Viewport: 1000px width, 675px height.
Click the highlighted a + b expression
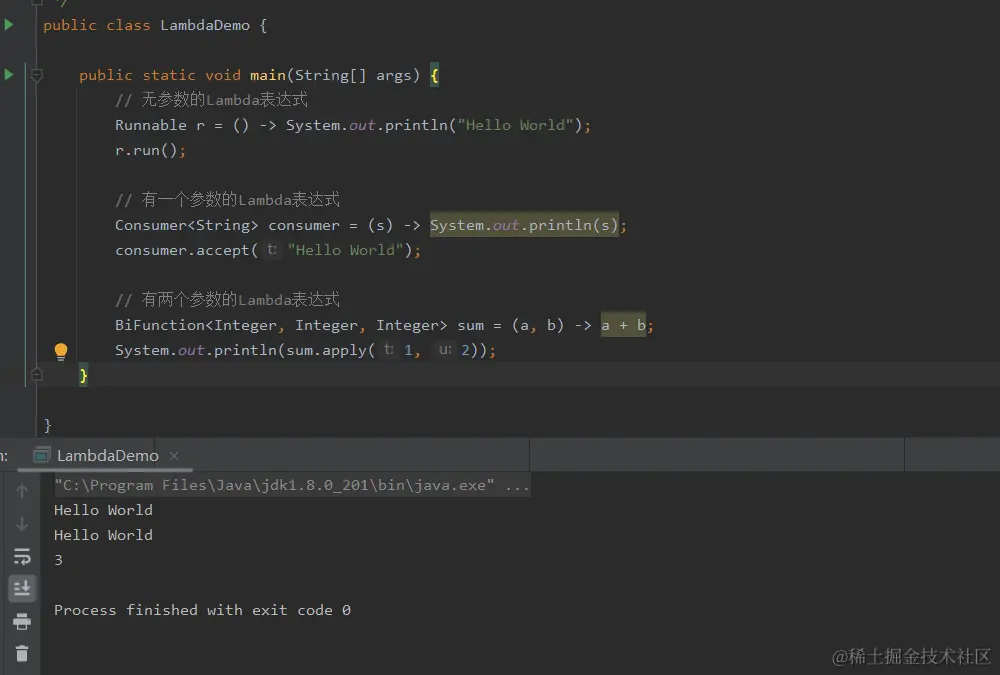[x=622, y=324]
